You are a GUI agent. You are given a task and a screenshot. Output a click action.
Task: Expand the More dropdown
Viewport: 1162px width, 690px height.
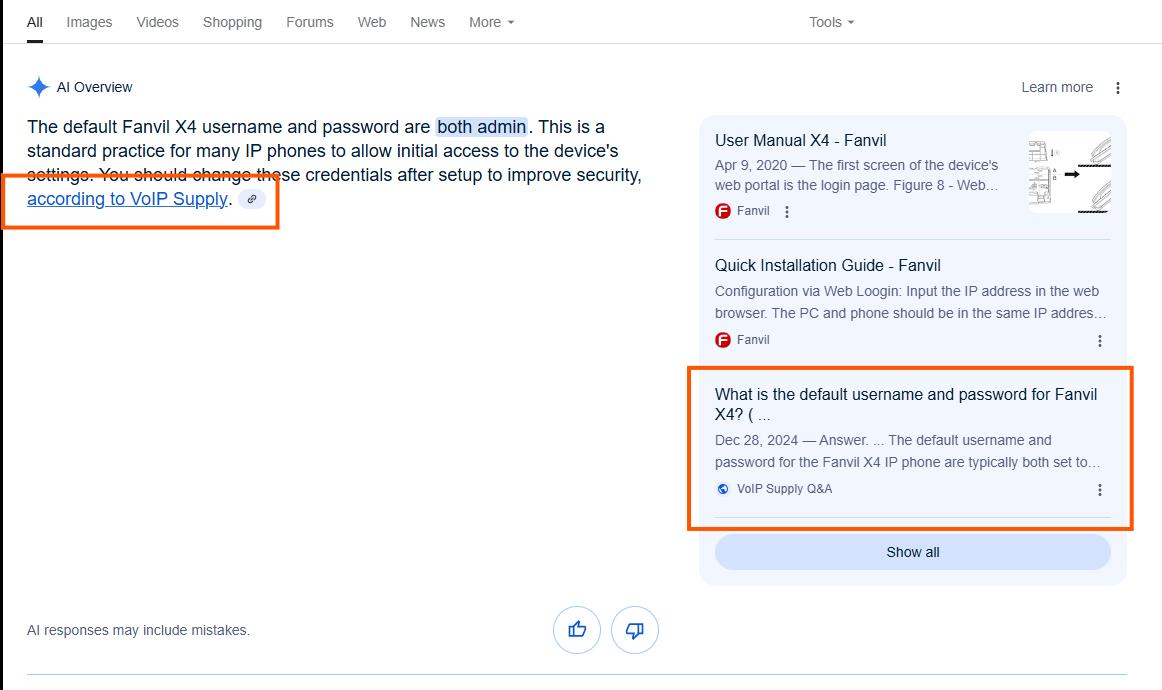point(491,22)
